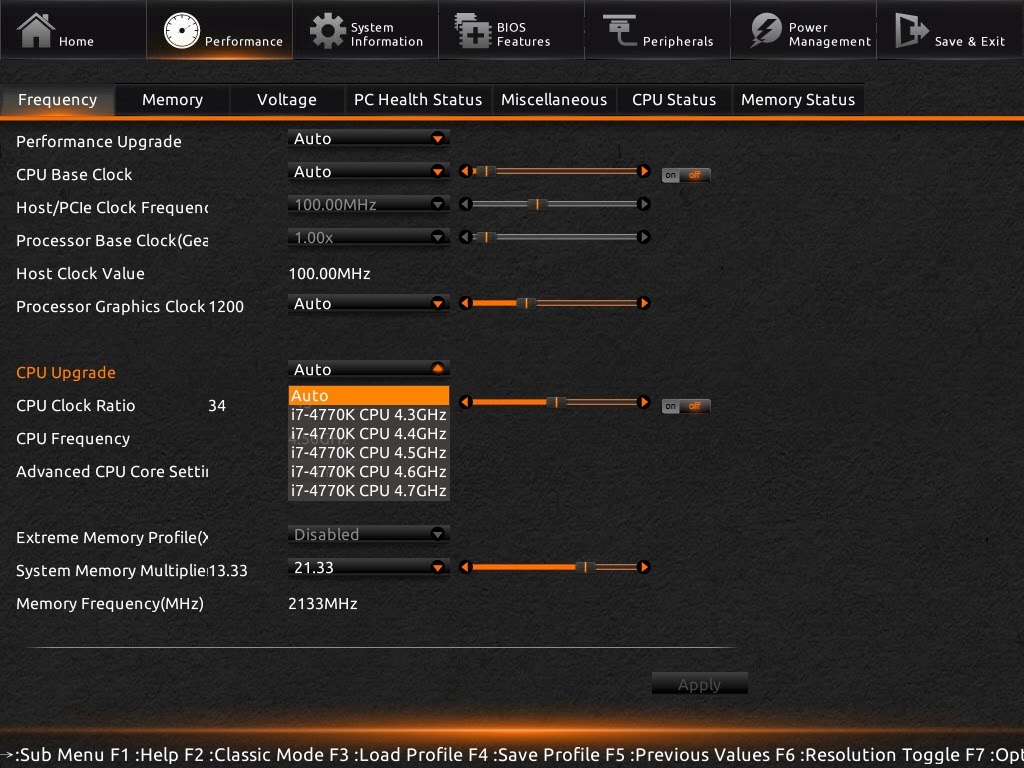Increase System Memory Multiplier with right arrow

pos(643,567)
